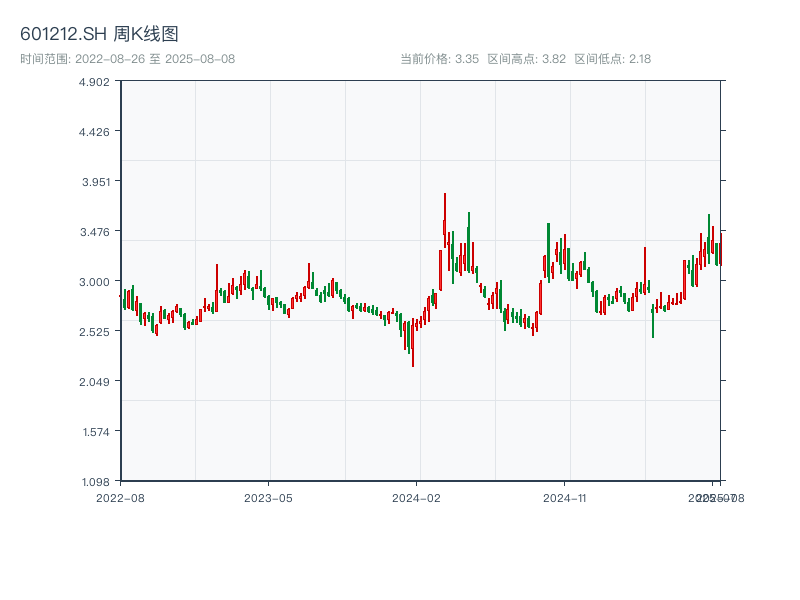Screen dimensions: 800x600
Task: Click the 2.049 y-axis label
Action: (94, 382)
